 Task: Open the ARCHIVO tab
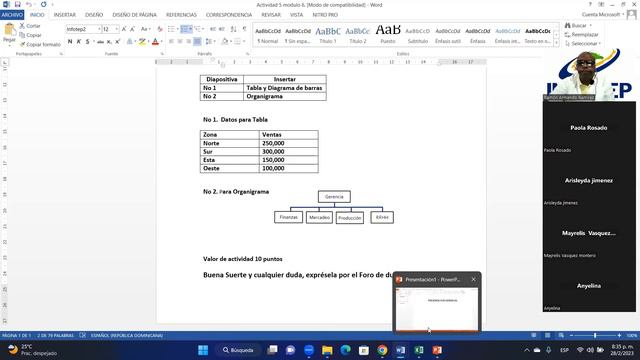12,15
